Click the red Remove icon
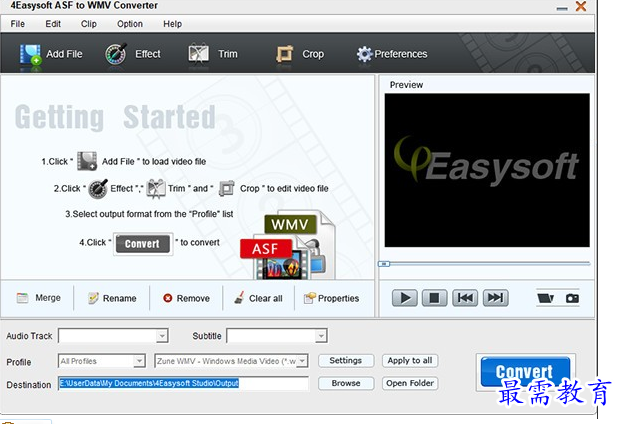Image resolution: width=620 pixels, height=424 pixels. [168, 298]
